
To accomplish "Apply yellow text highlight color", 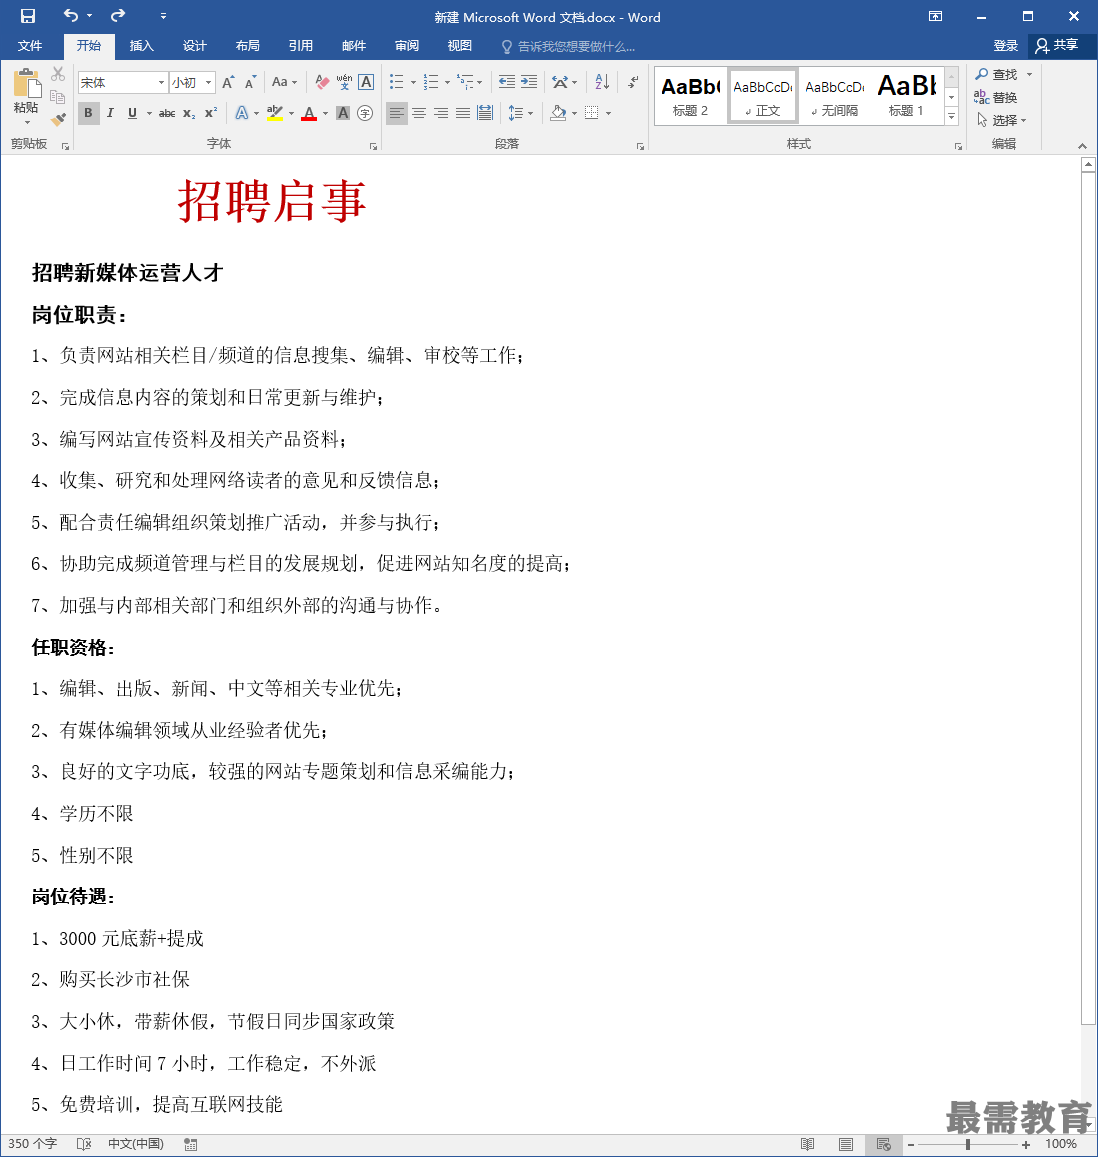I will point(275,113).
